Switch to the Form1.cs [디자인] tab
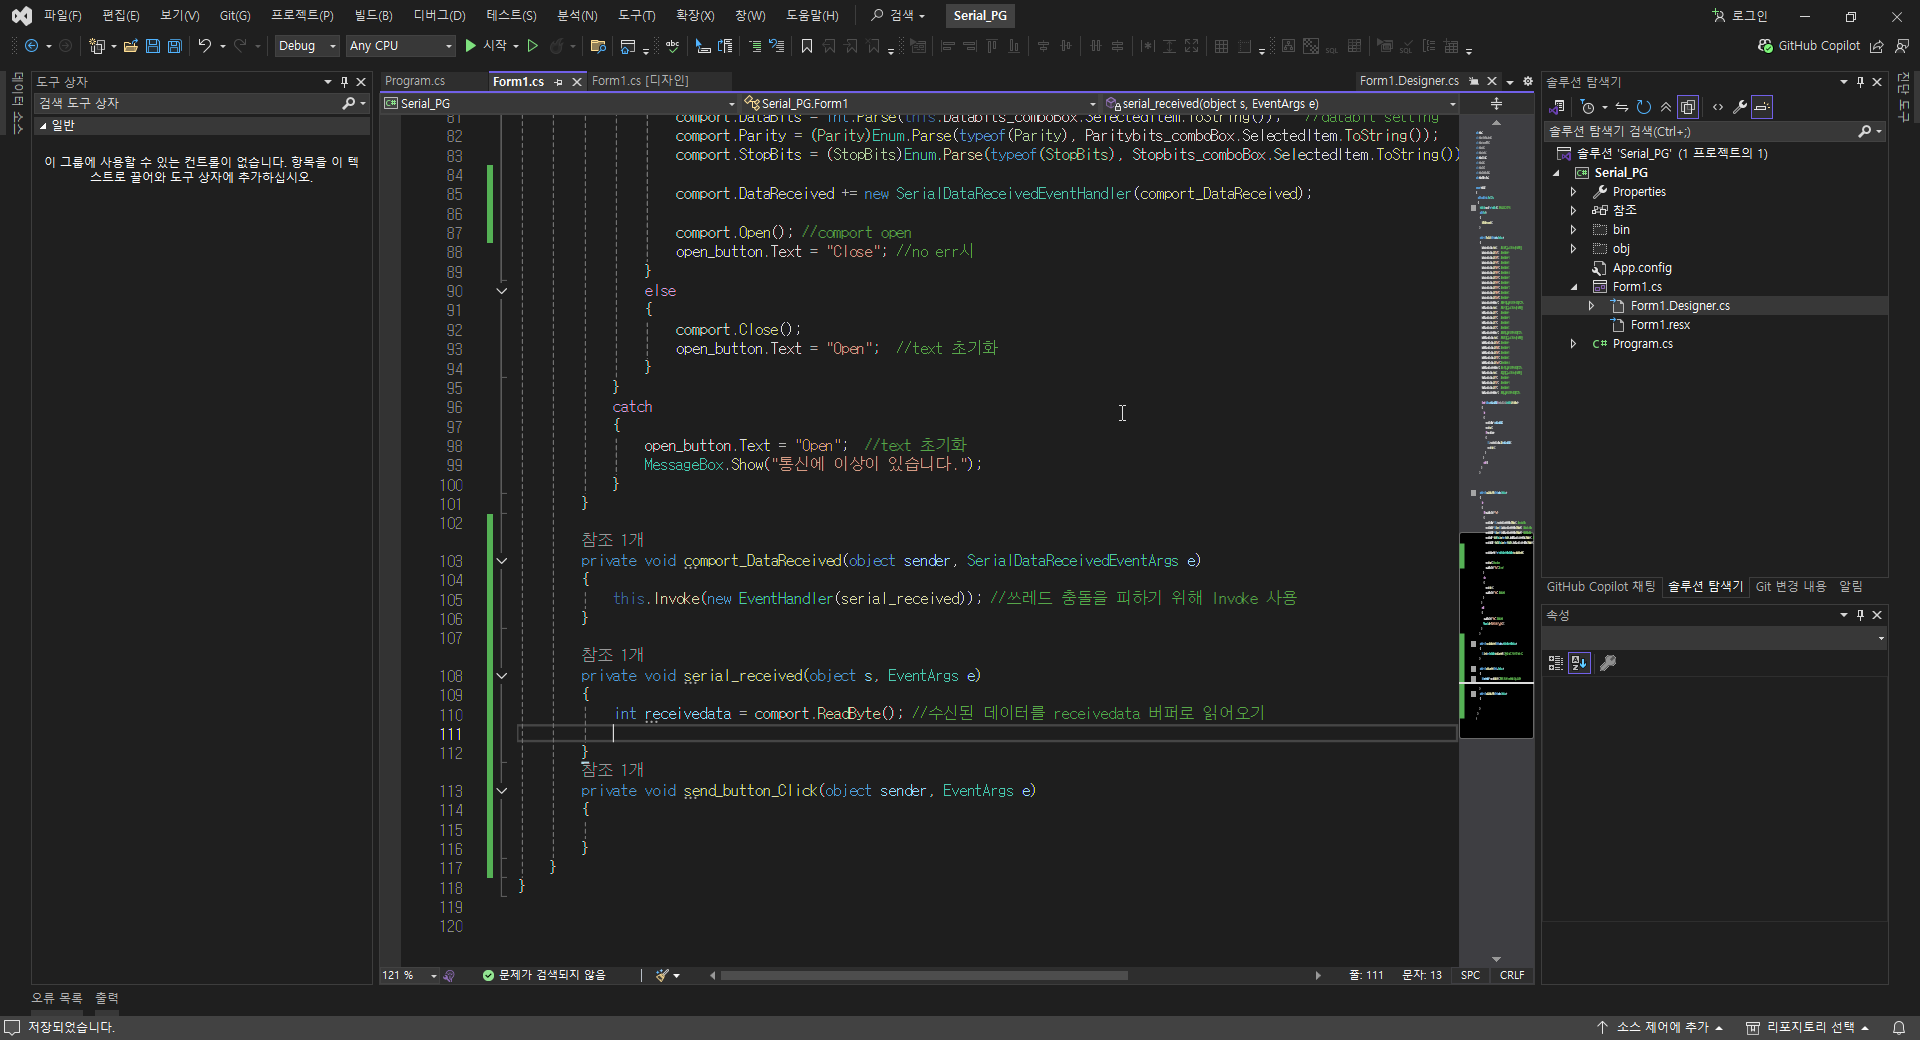 click(640, 81)
